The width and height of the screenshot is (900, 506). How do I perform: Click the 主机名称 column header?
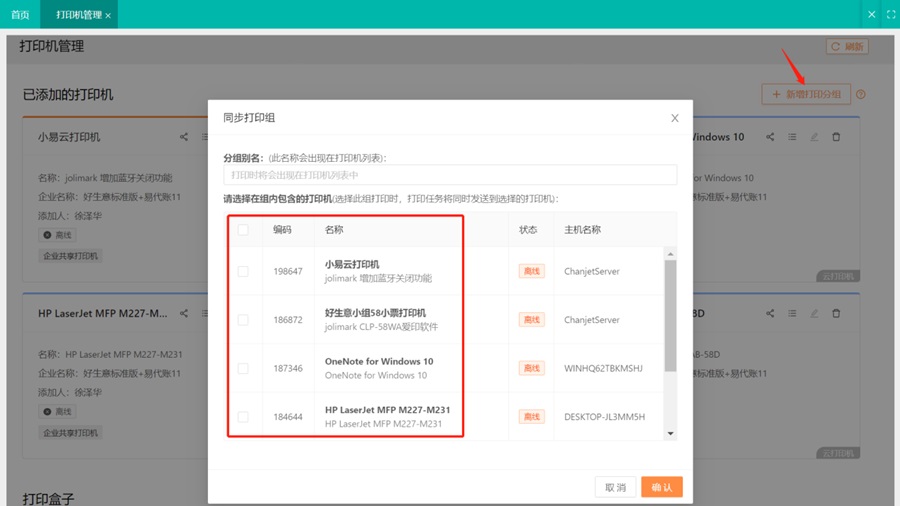[583, 229]
